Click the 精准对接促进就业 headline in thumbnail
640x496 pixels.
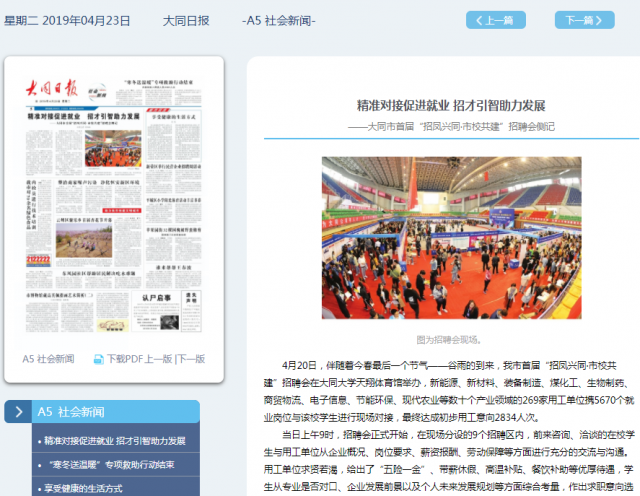[x=84, y=116]
